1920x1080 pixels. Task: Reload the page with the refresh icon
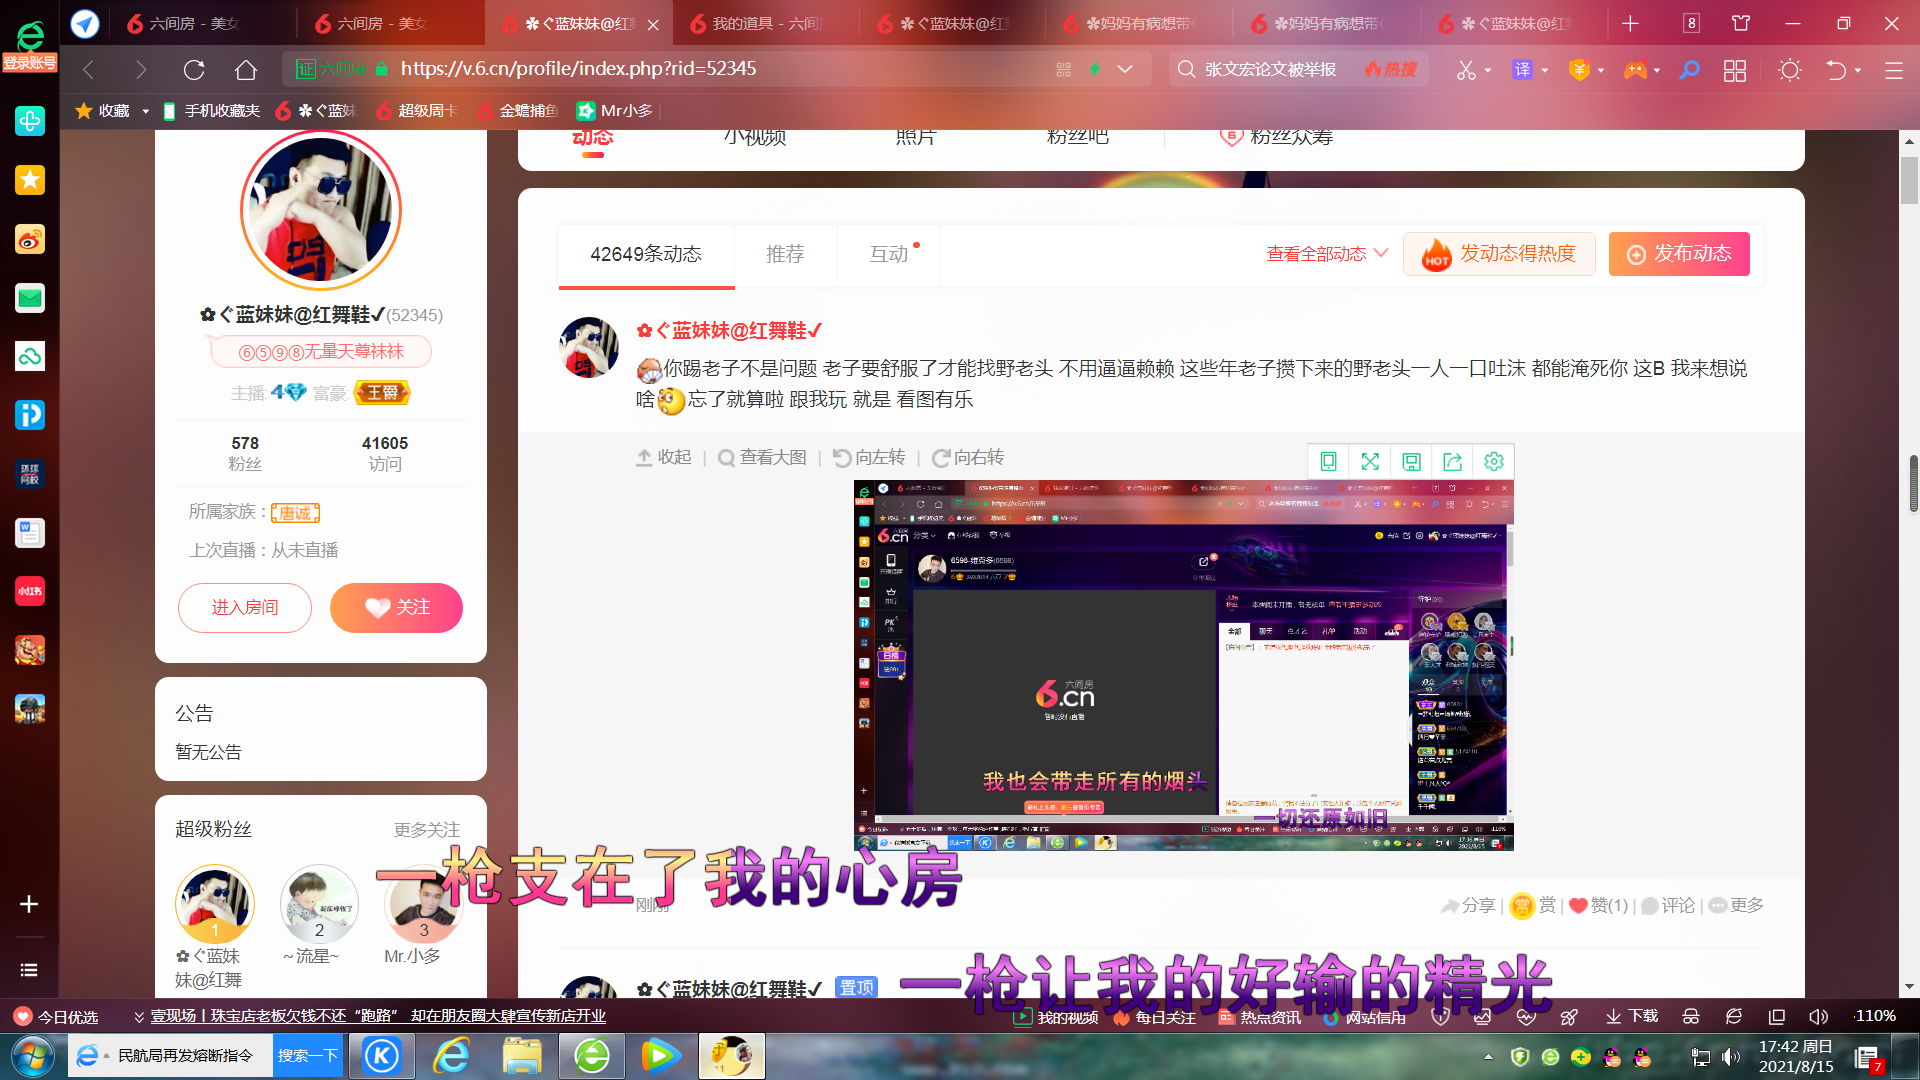point(194,69)
